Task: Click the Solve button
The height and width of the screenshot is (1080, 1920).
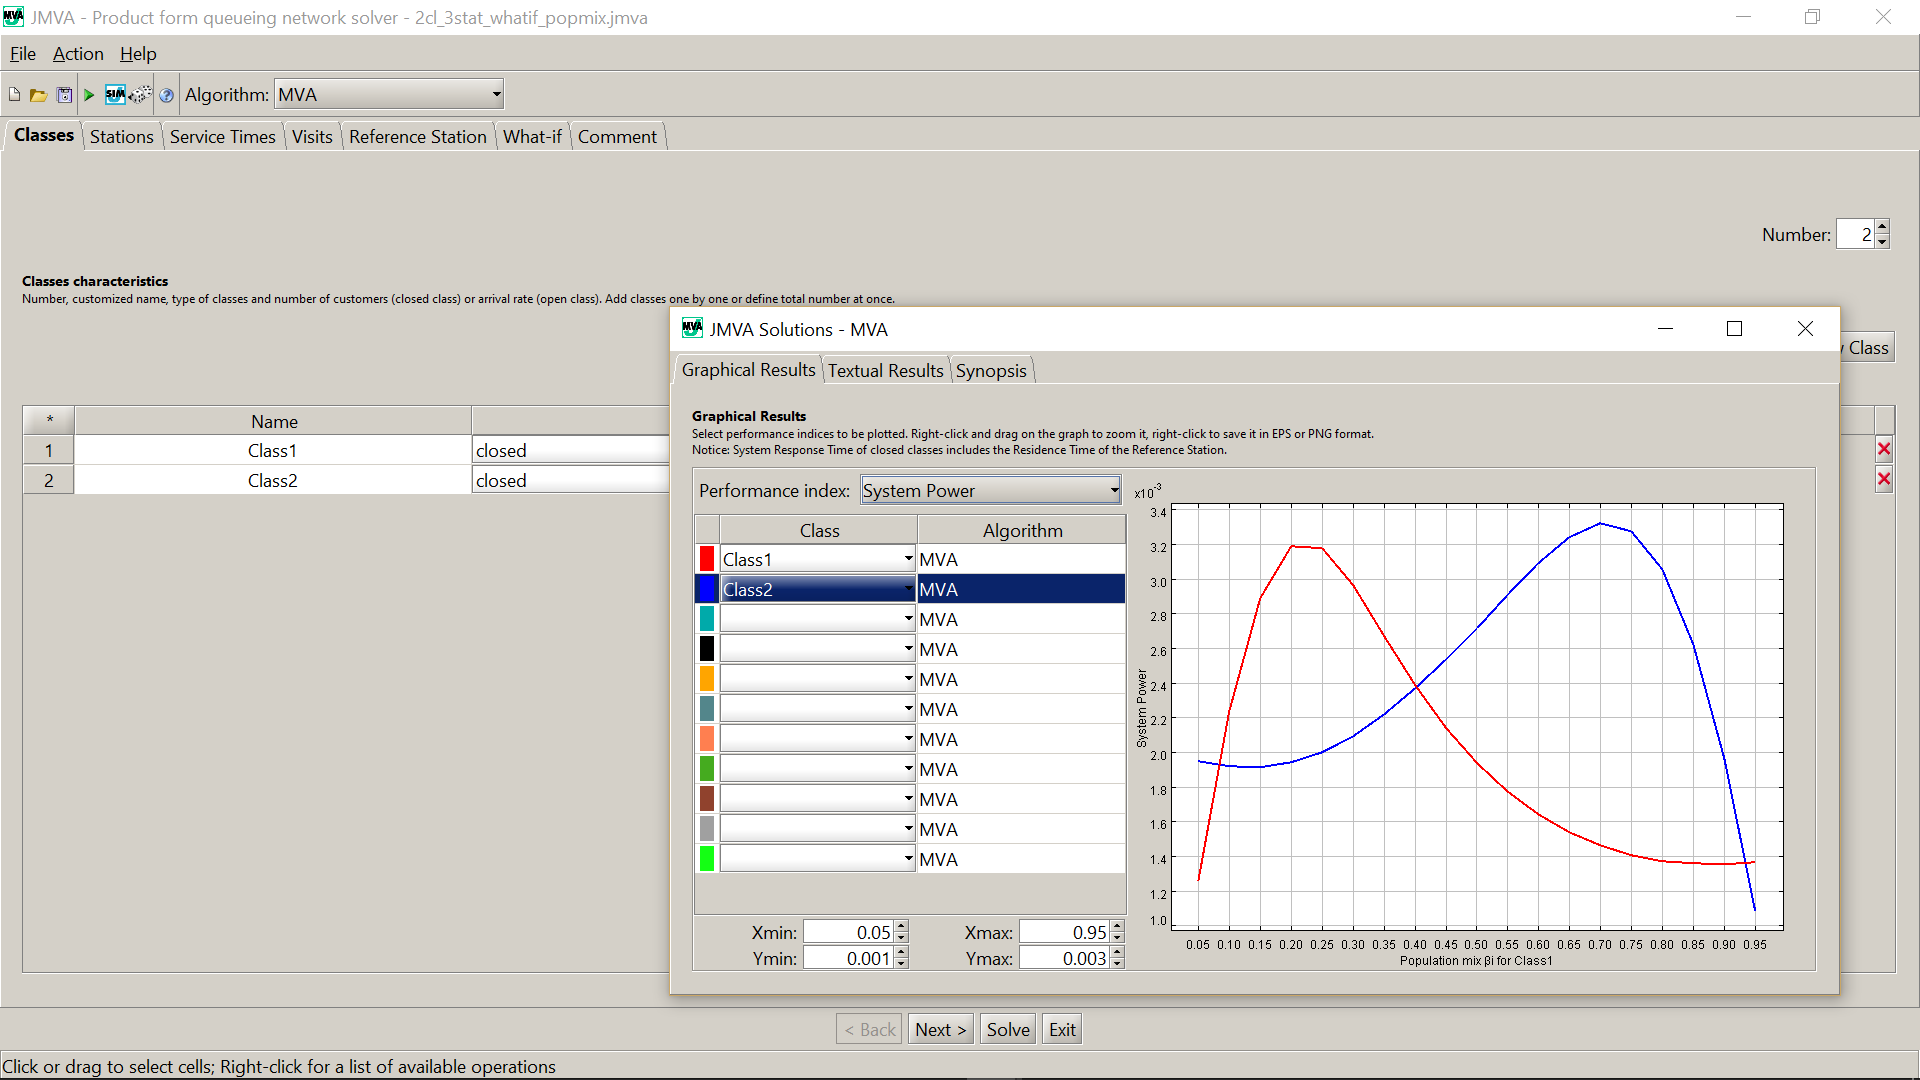Action: tap(1006, 1029)
